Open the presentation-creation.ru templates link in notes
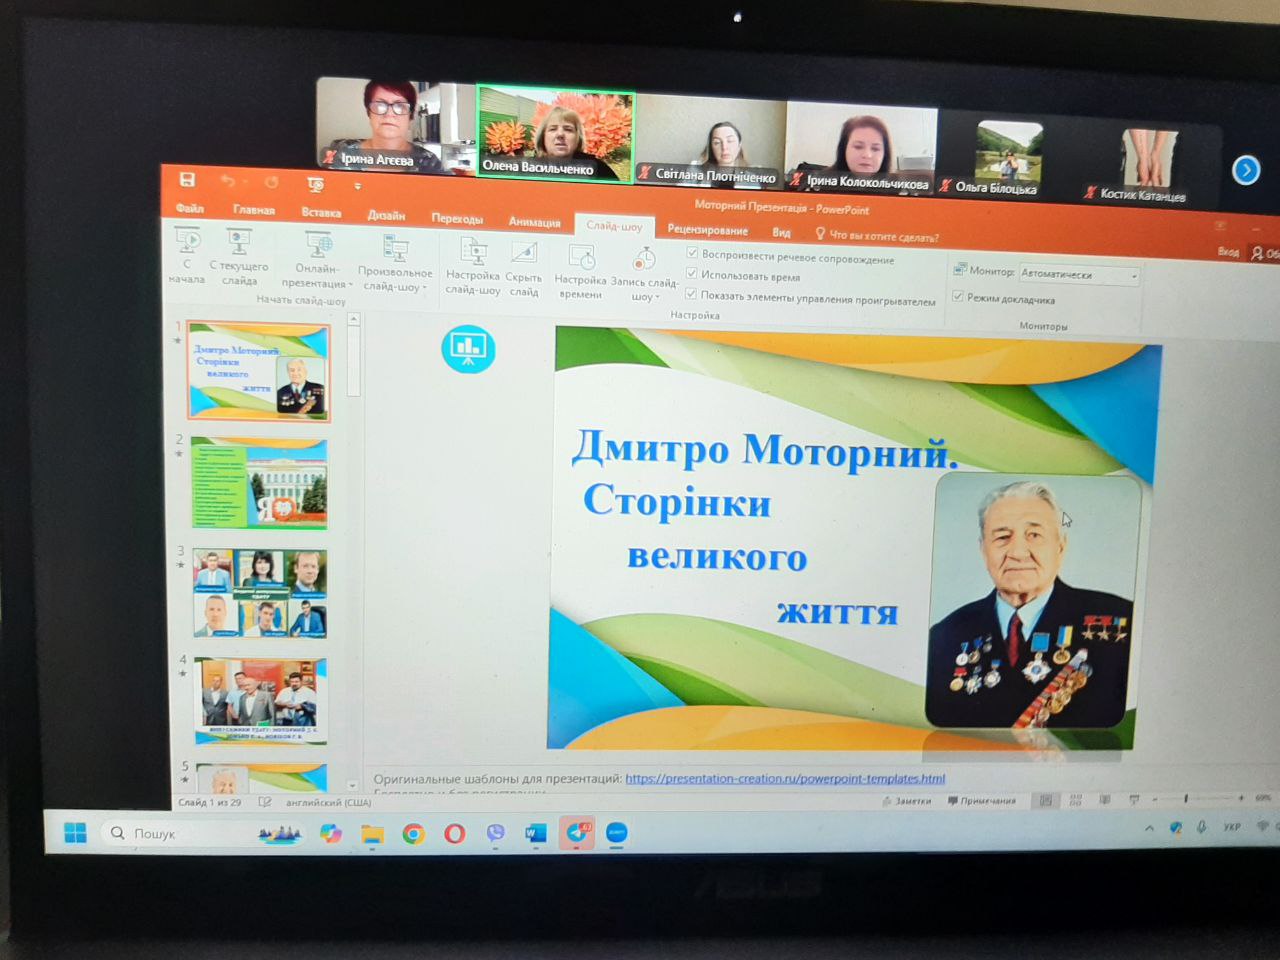 tap(785, 778)
